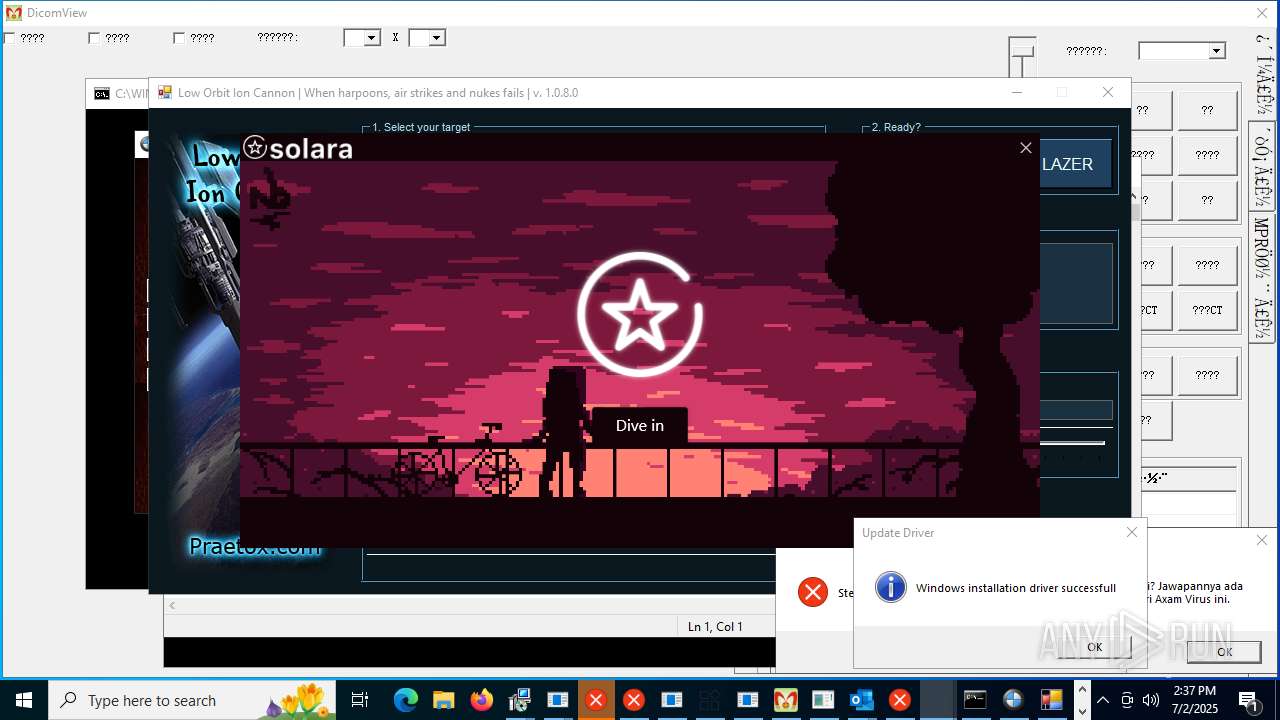This screenshot has height=720, width=1280.
Task: Open the Windows Start menu
Action: point(24,700)
